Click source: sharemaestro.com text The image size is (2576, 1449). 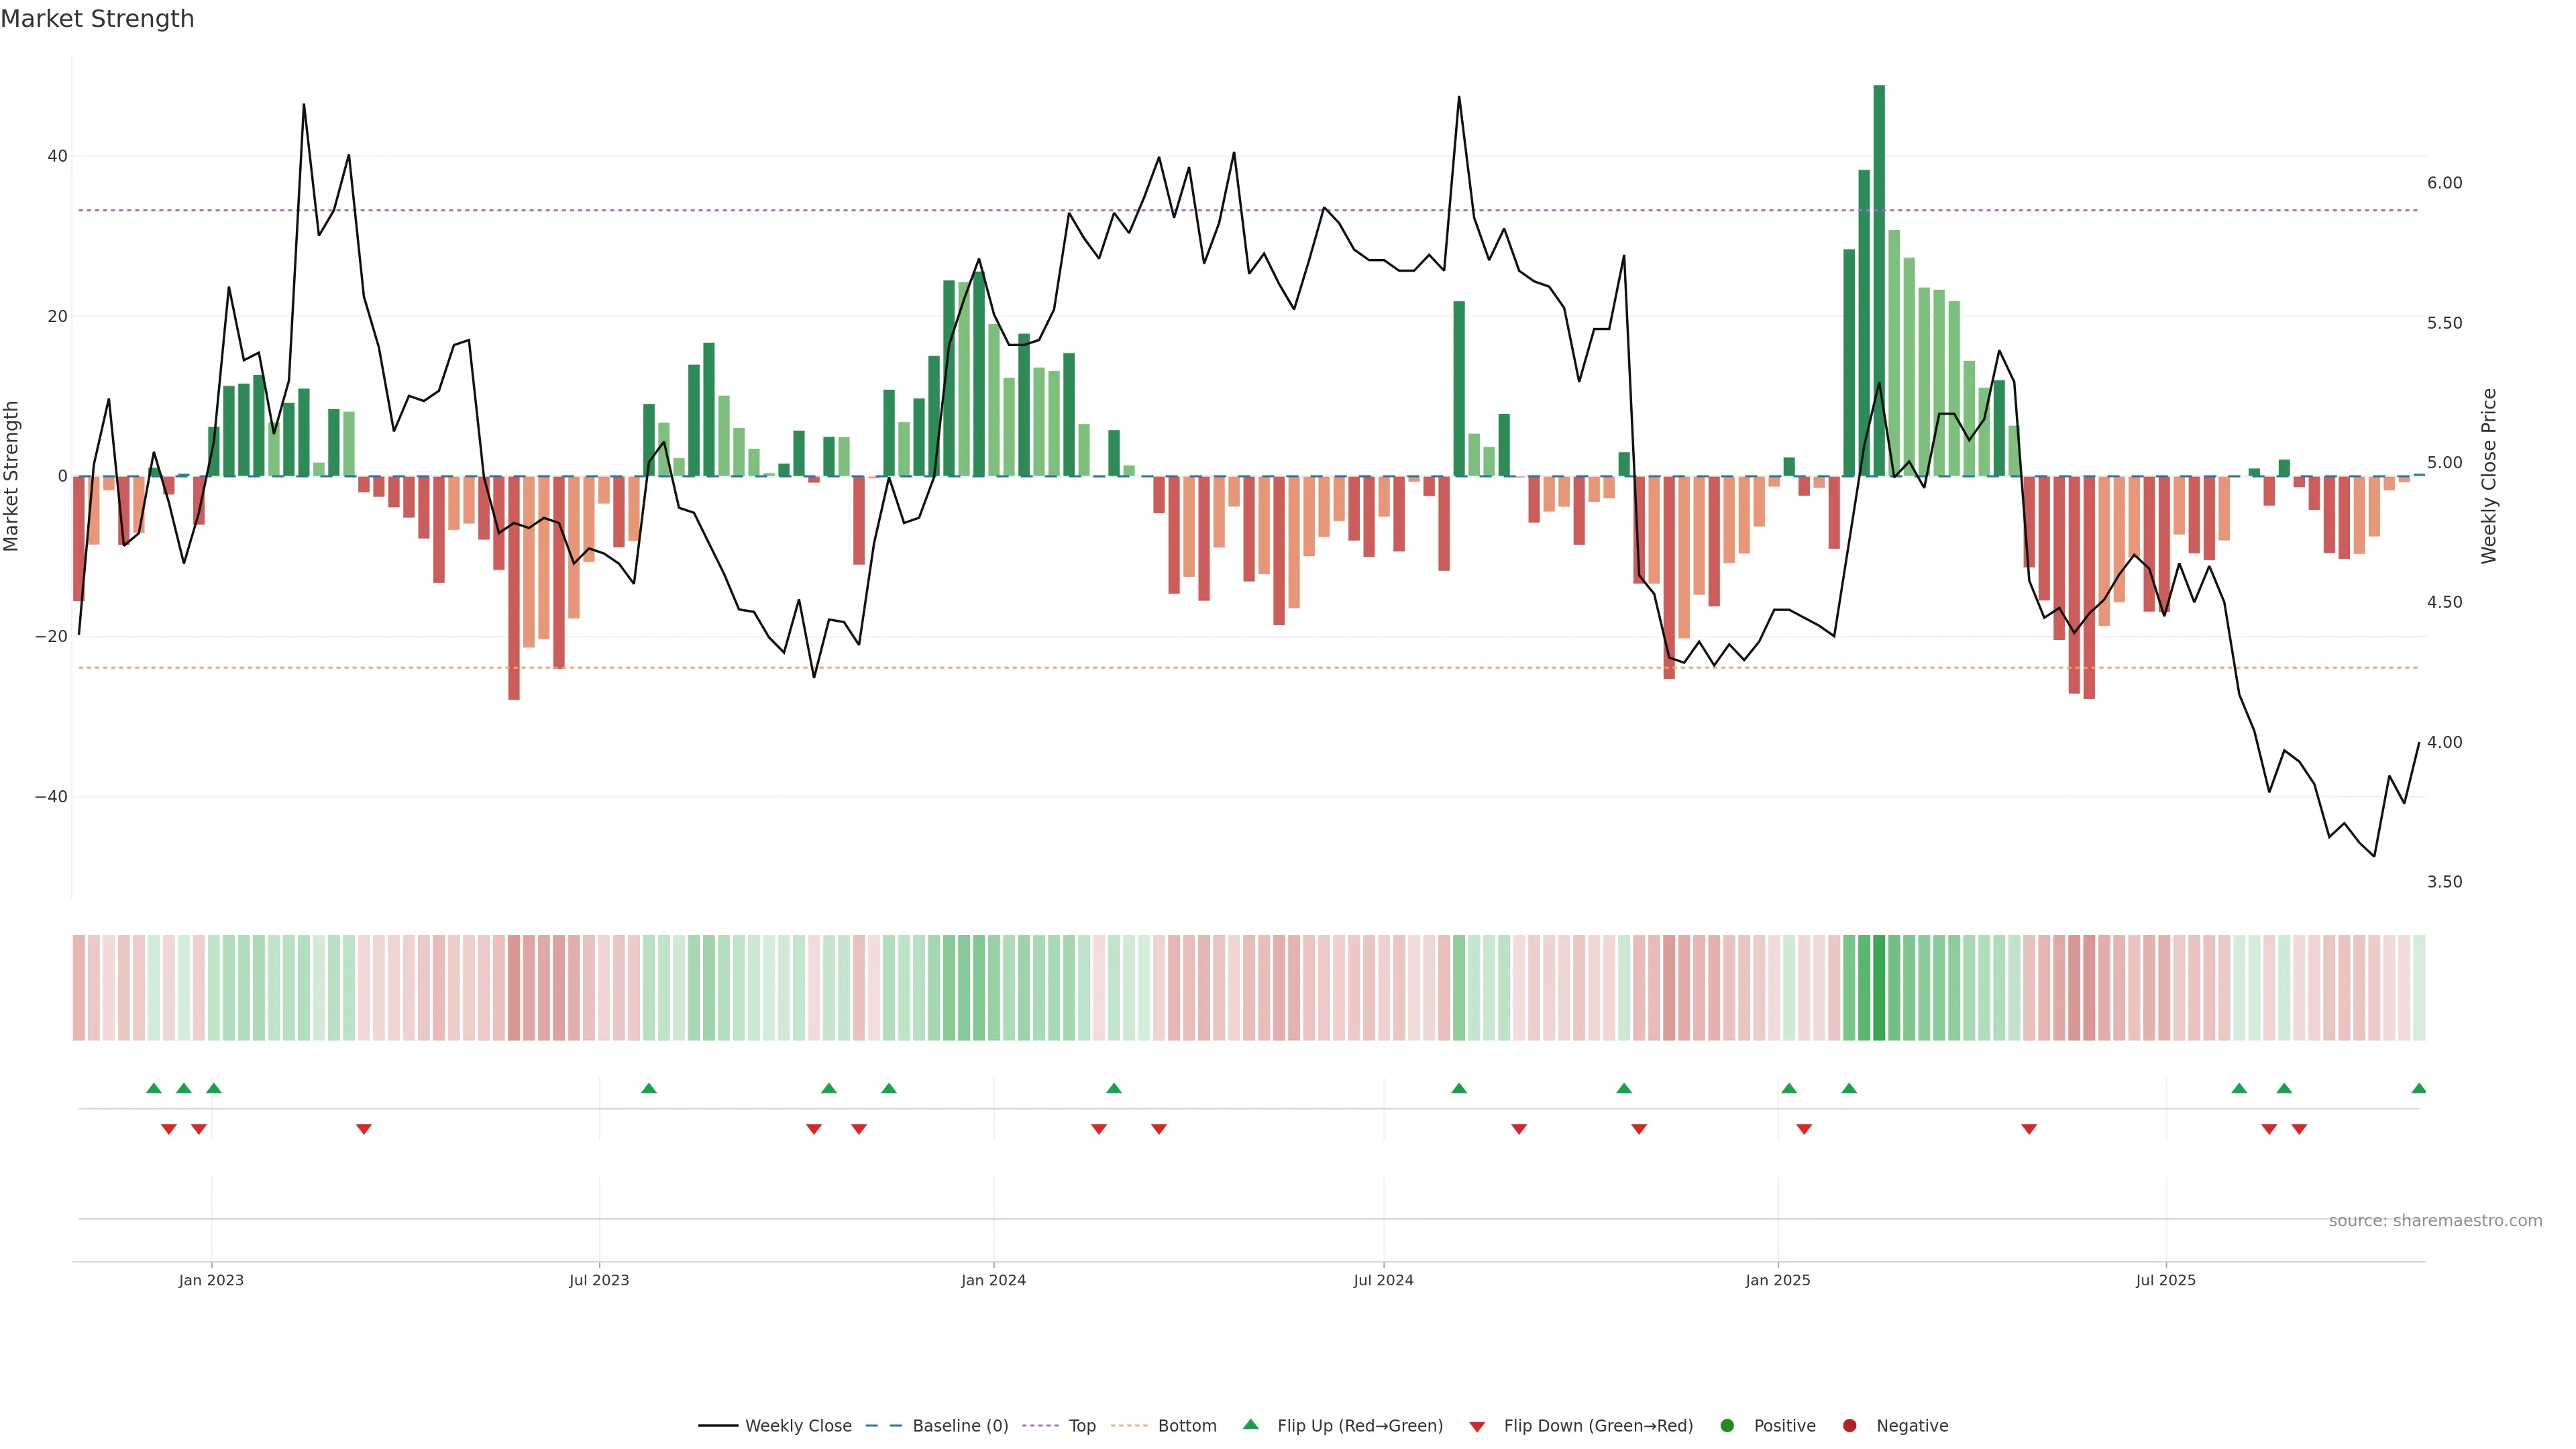pyautogui.click(x=2435, y=1221)
